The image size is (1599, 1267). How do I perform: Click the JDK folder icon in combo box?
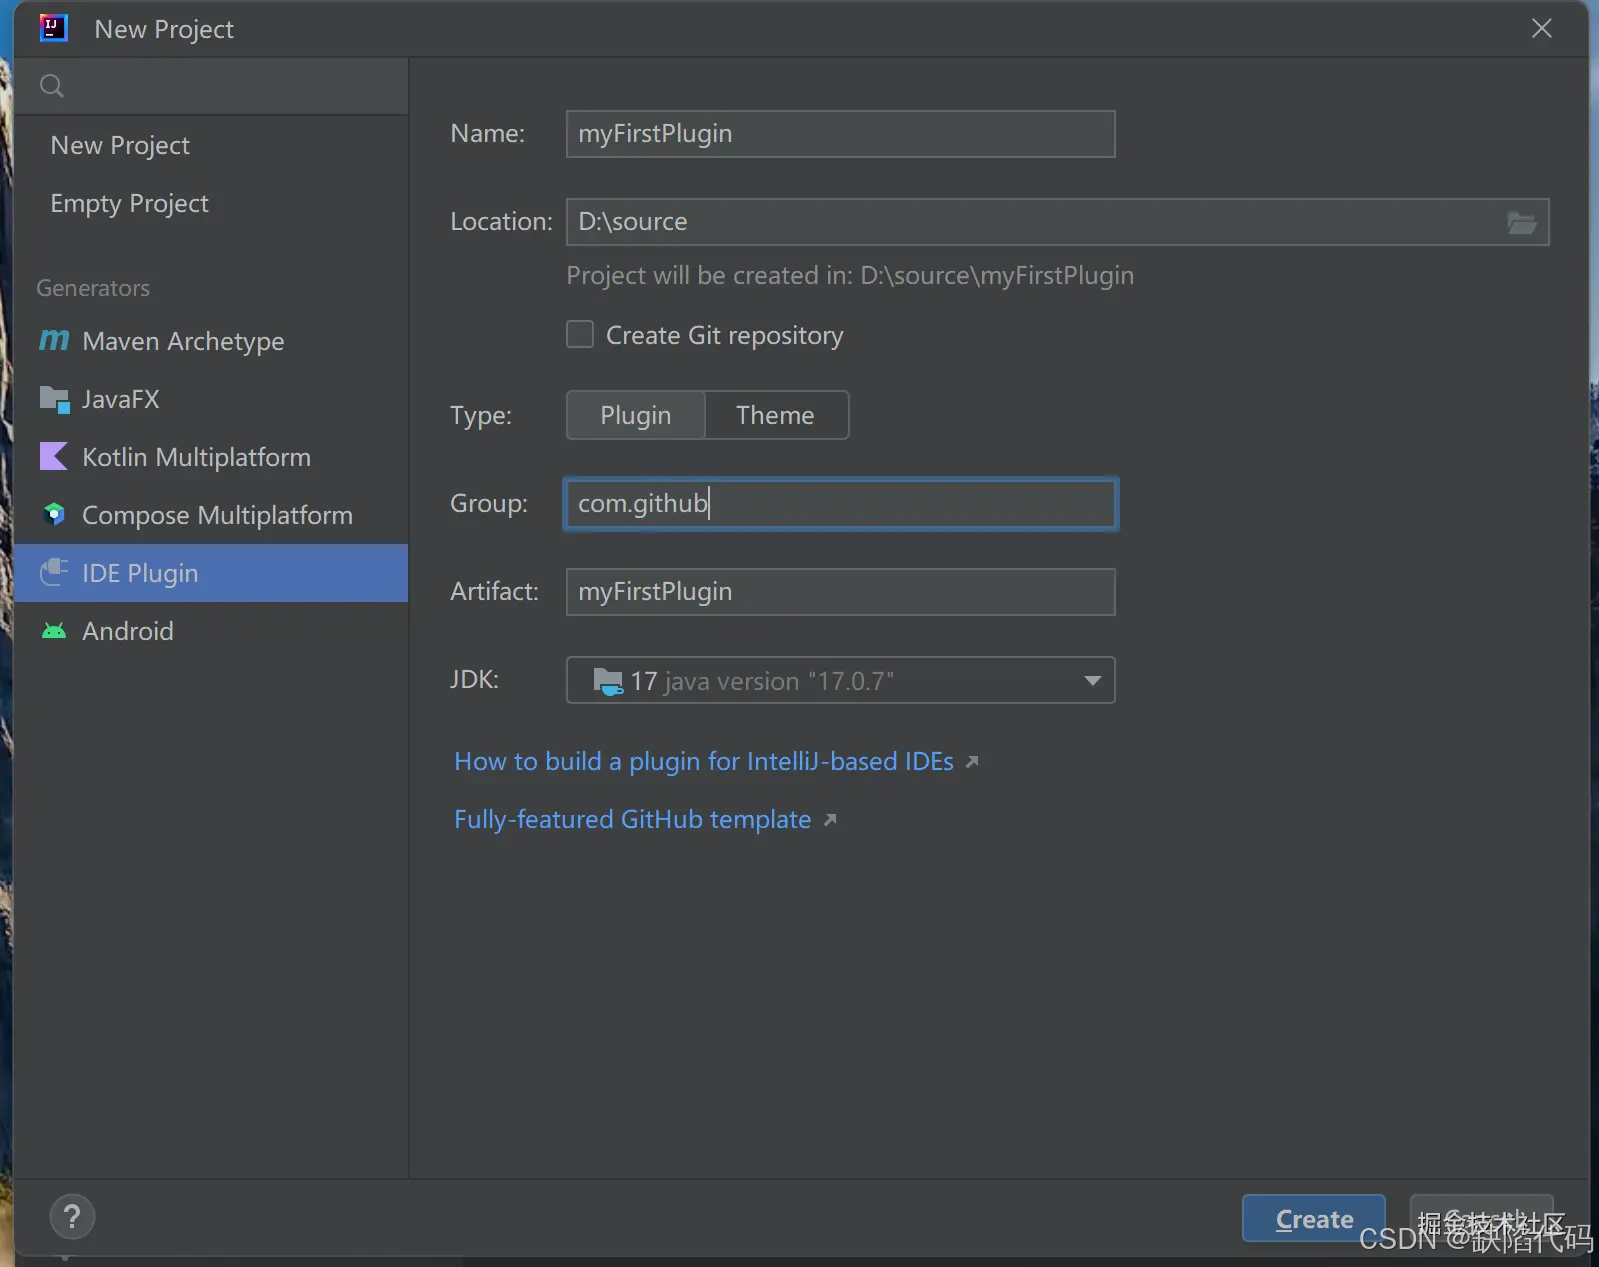[608, 681]
